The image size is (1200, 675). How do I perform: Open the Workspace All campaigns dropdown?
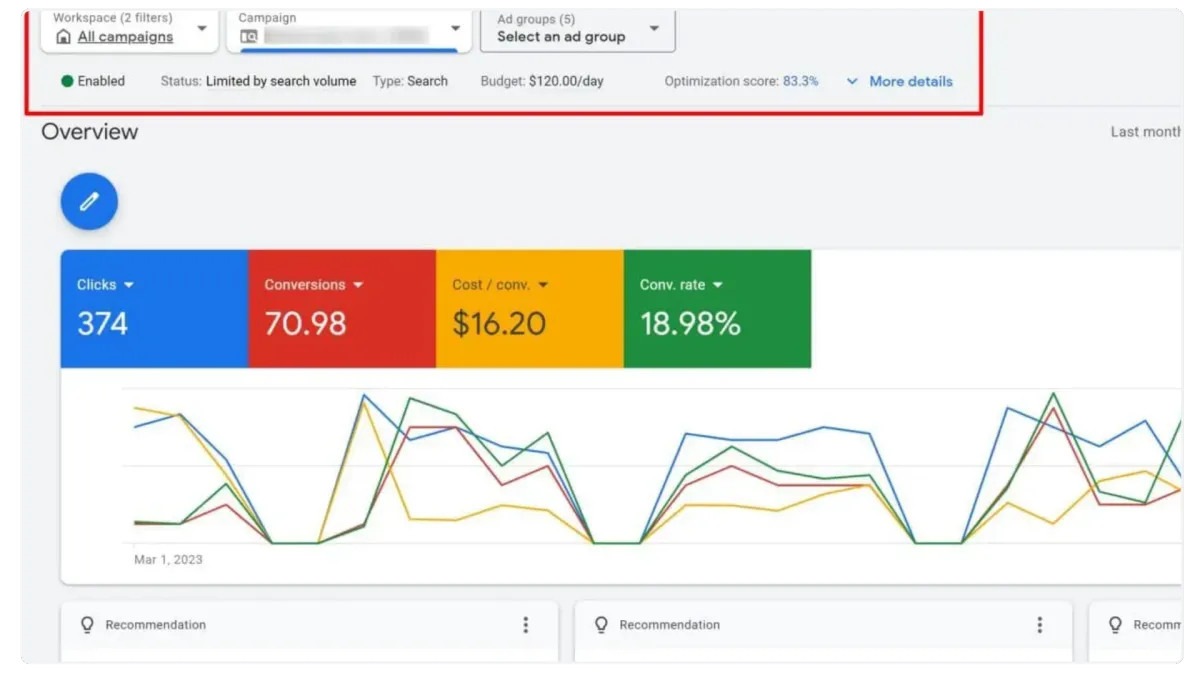201,29
